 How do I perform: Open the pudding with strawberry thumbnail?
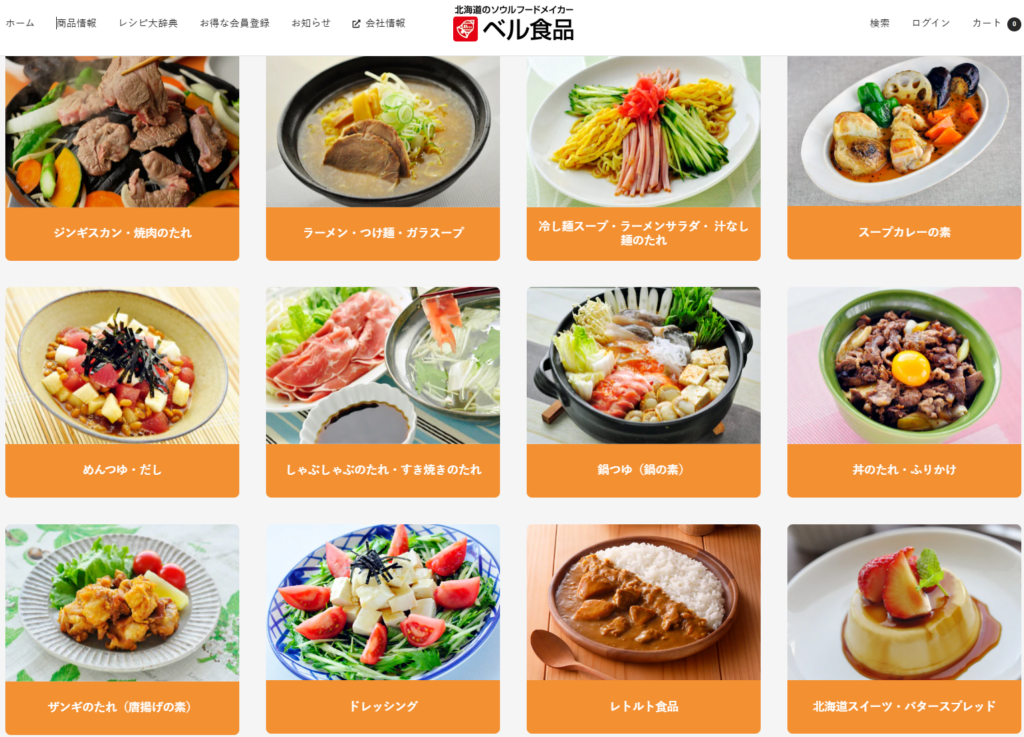point(904,602)
